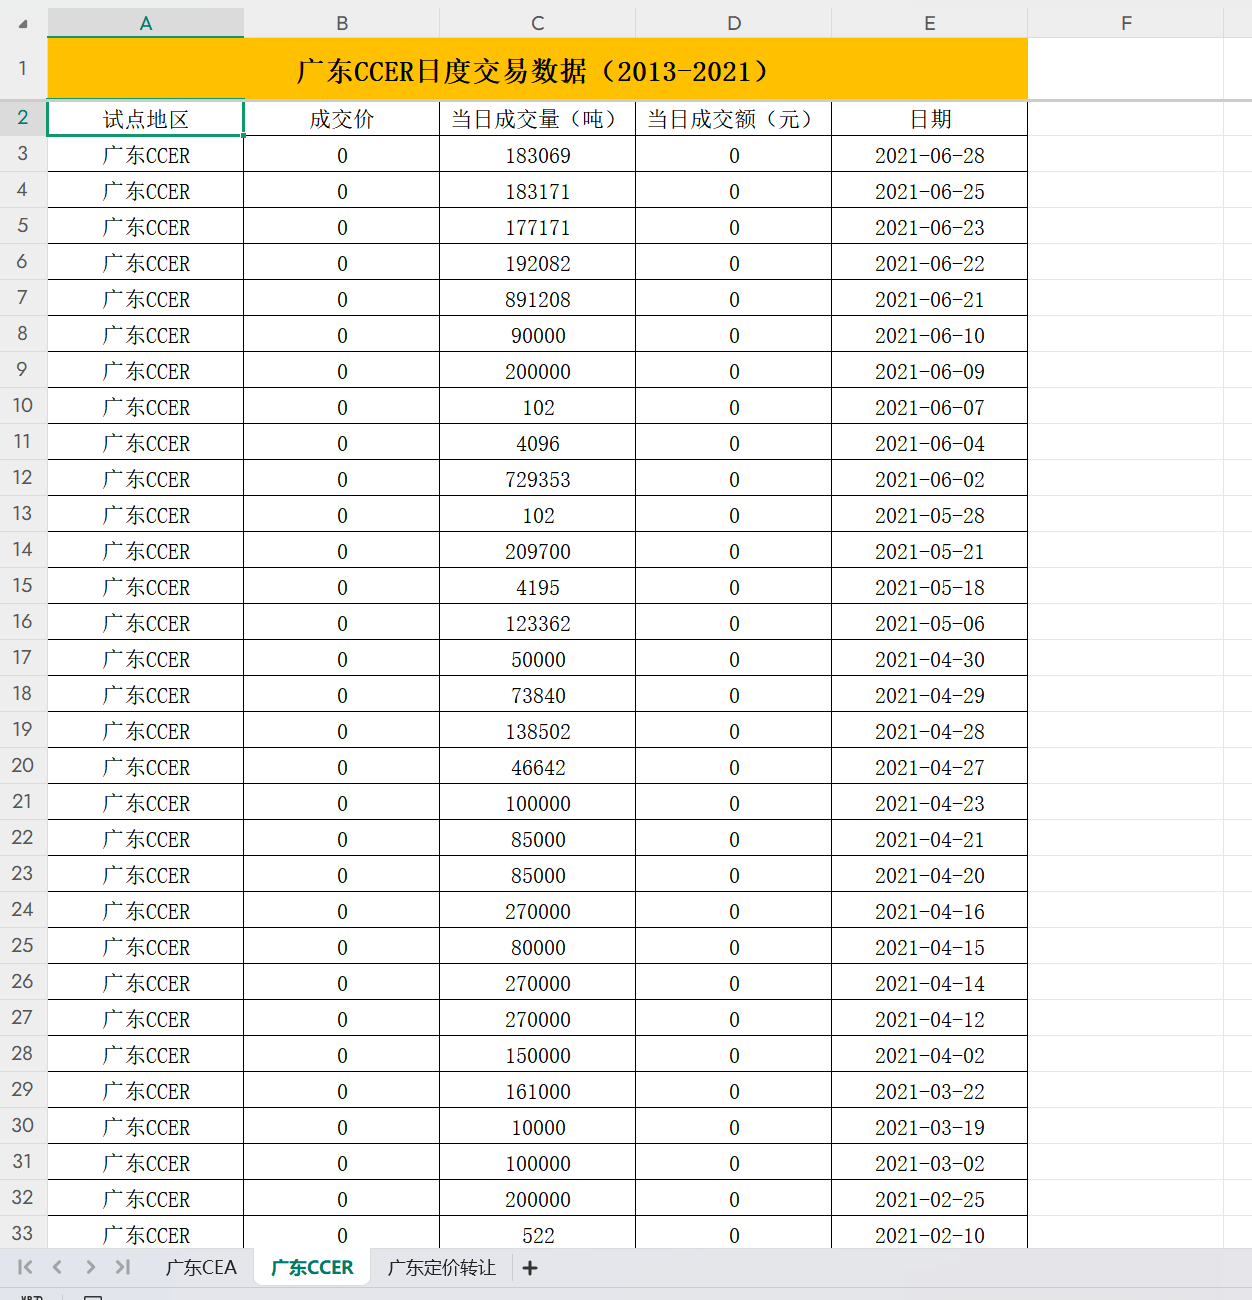Image resolution: width=1252 pixels, height=1300 pixels.
Task: Switch to the 广东CEA sheet tab
Action: [201, 1267]
